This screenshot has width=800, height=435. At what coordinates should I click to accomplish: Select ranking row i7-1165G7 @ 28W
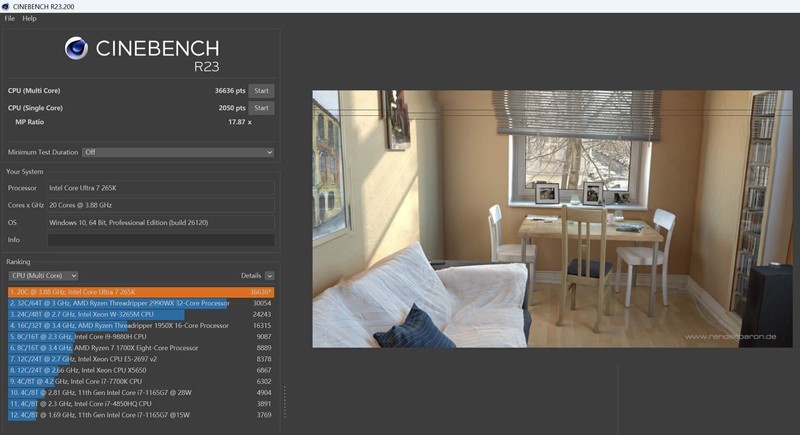pos(141,393)
